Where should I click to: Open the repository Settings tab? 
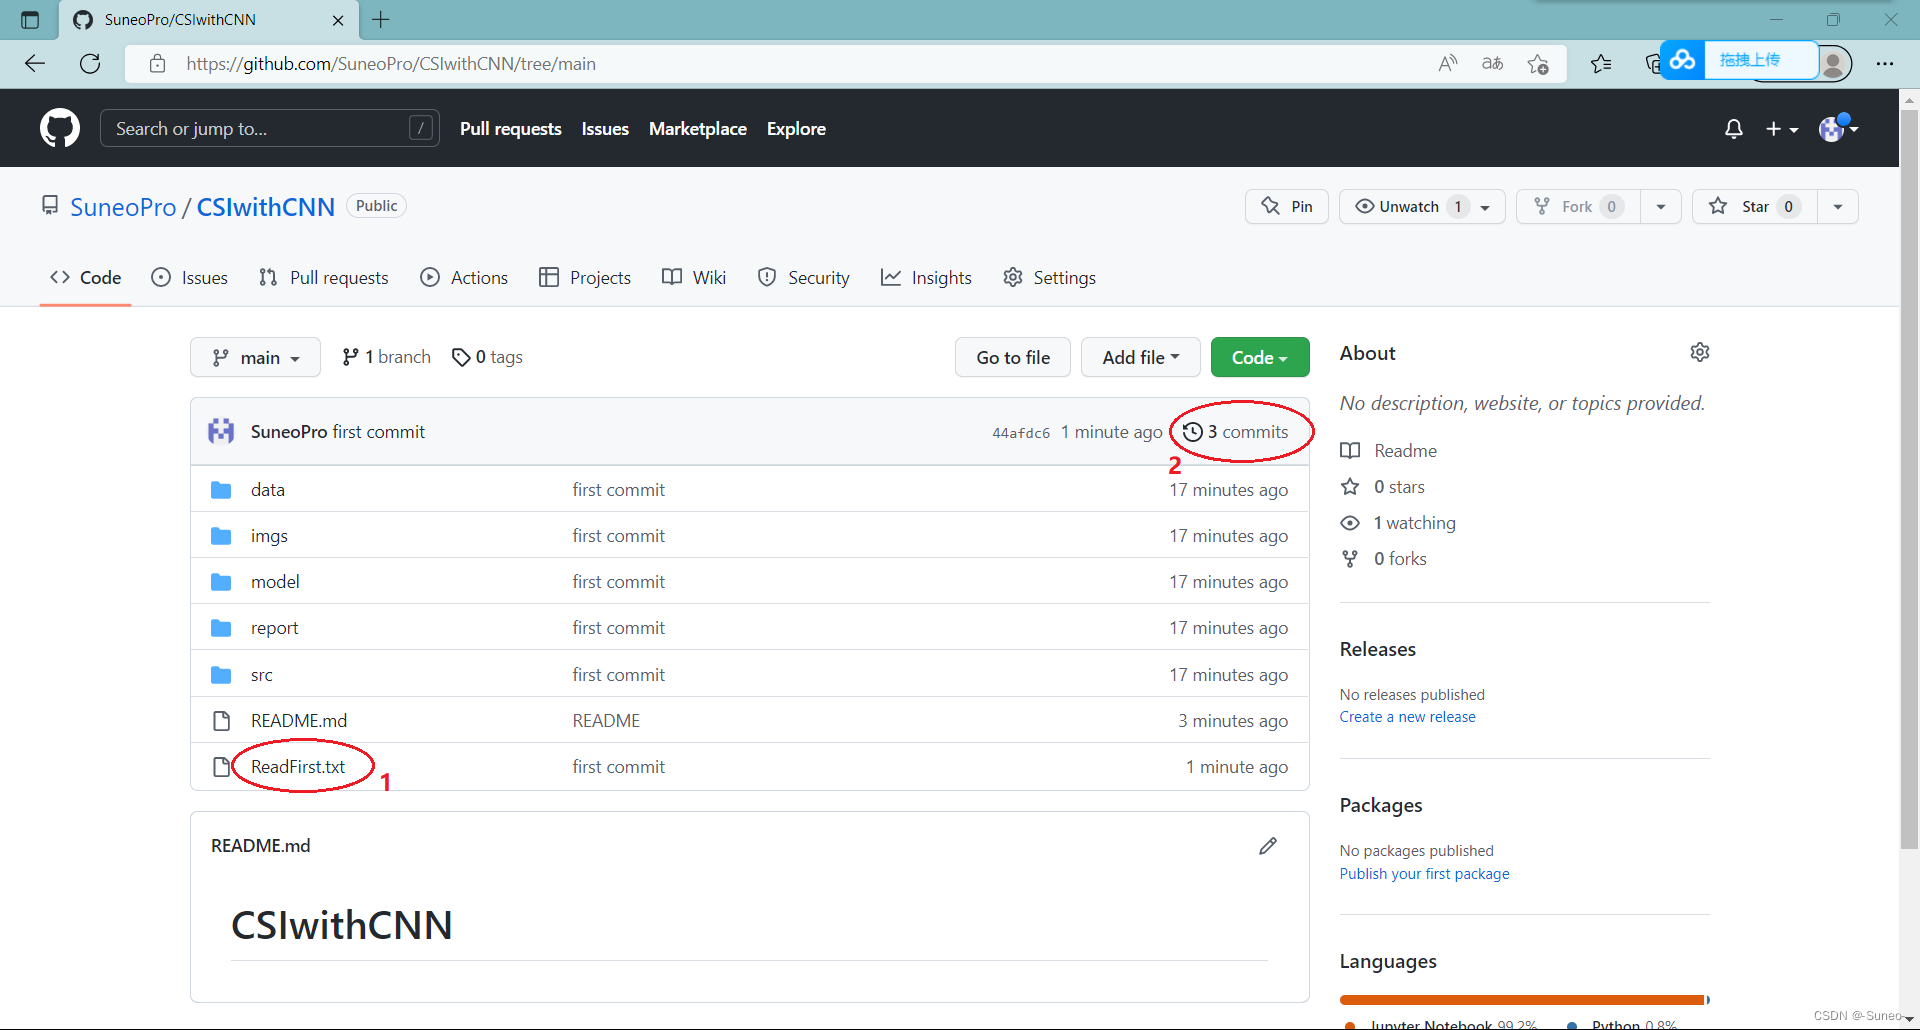(x=1049, y=278)
